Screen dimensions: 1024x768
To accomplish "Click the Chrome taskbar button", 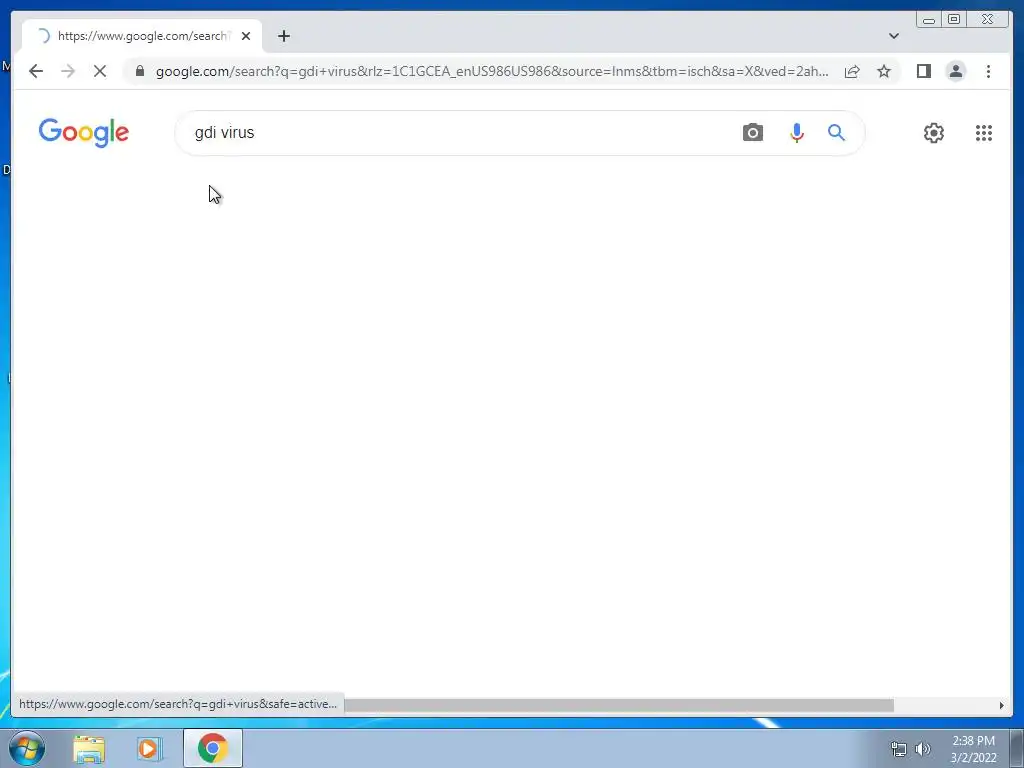I will pyautogui.click(x=213, y=748).
